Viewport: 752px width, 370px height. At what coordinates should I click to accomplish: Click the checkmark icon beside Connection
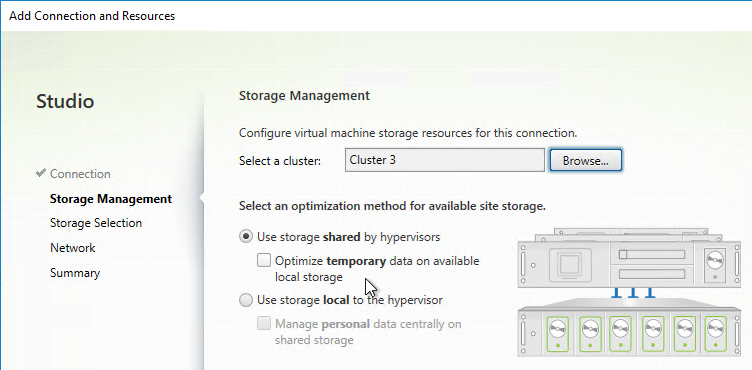(41, 173)
